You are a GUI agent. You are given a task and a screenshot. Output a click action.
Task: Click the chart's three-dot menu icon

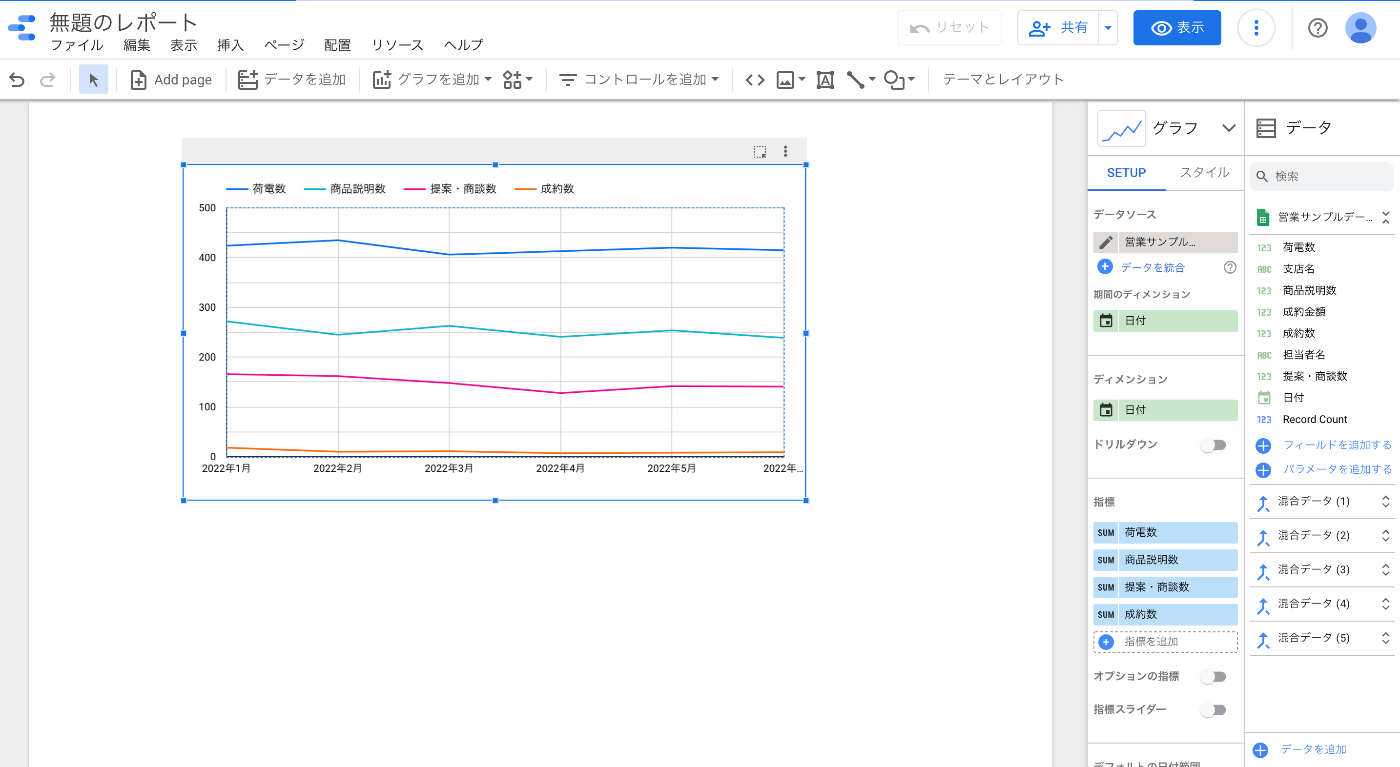(x=786, y=152)
